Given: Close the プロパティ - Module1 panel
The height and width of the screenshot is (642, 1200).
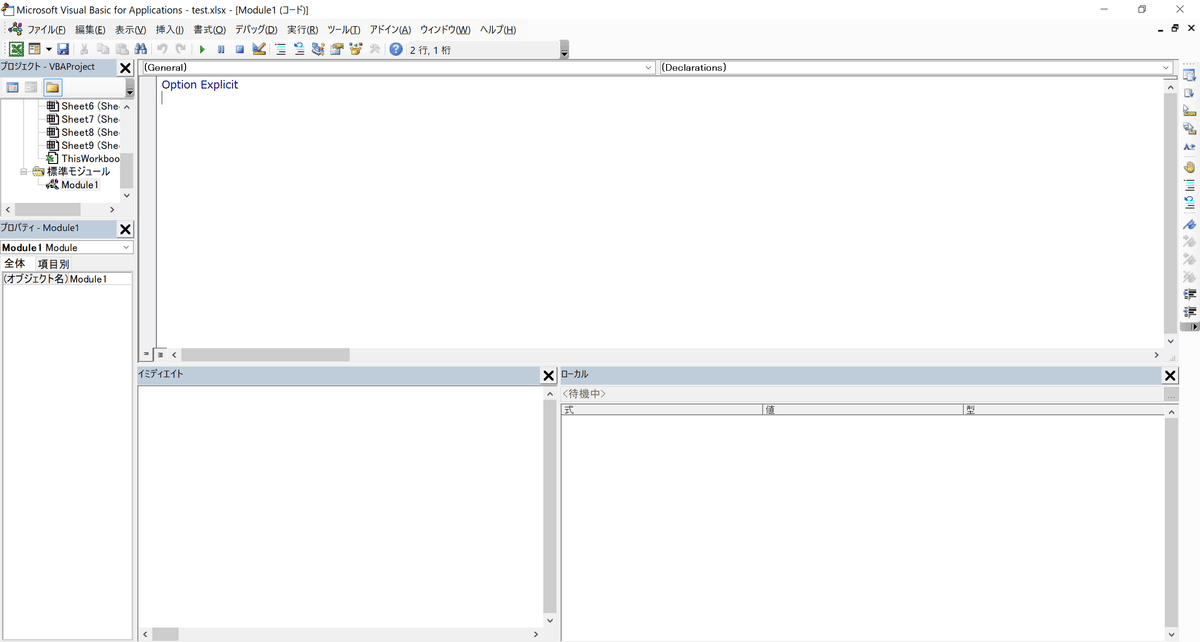Looking at the screenshot, I should click(125, 229).
